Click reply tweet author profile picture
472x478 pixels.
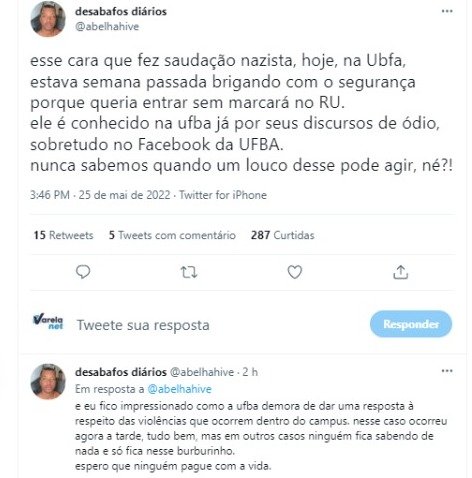[48, 381]
